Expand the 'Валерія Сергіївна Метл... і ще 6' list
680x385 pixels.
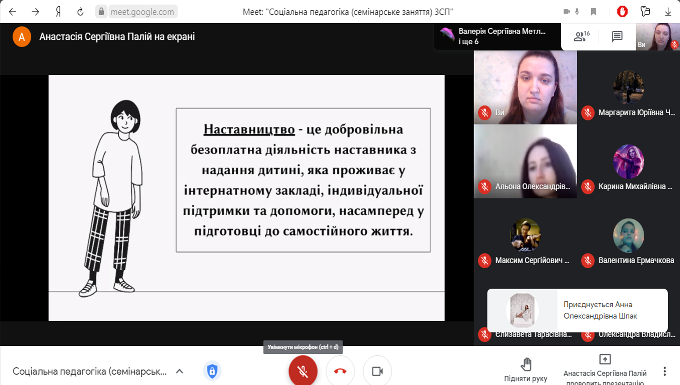497,36
